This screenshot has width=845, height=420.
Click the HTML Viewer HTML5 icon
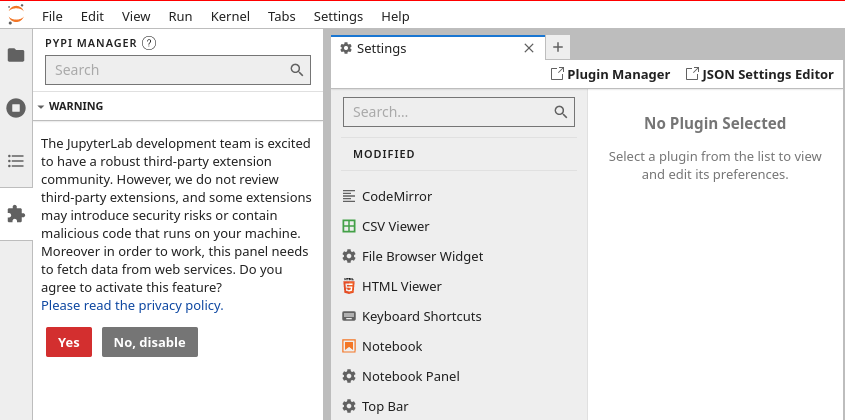[x=349, y=286]
